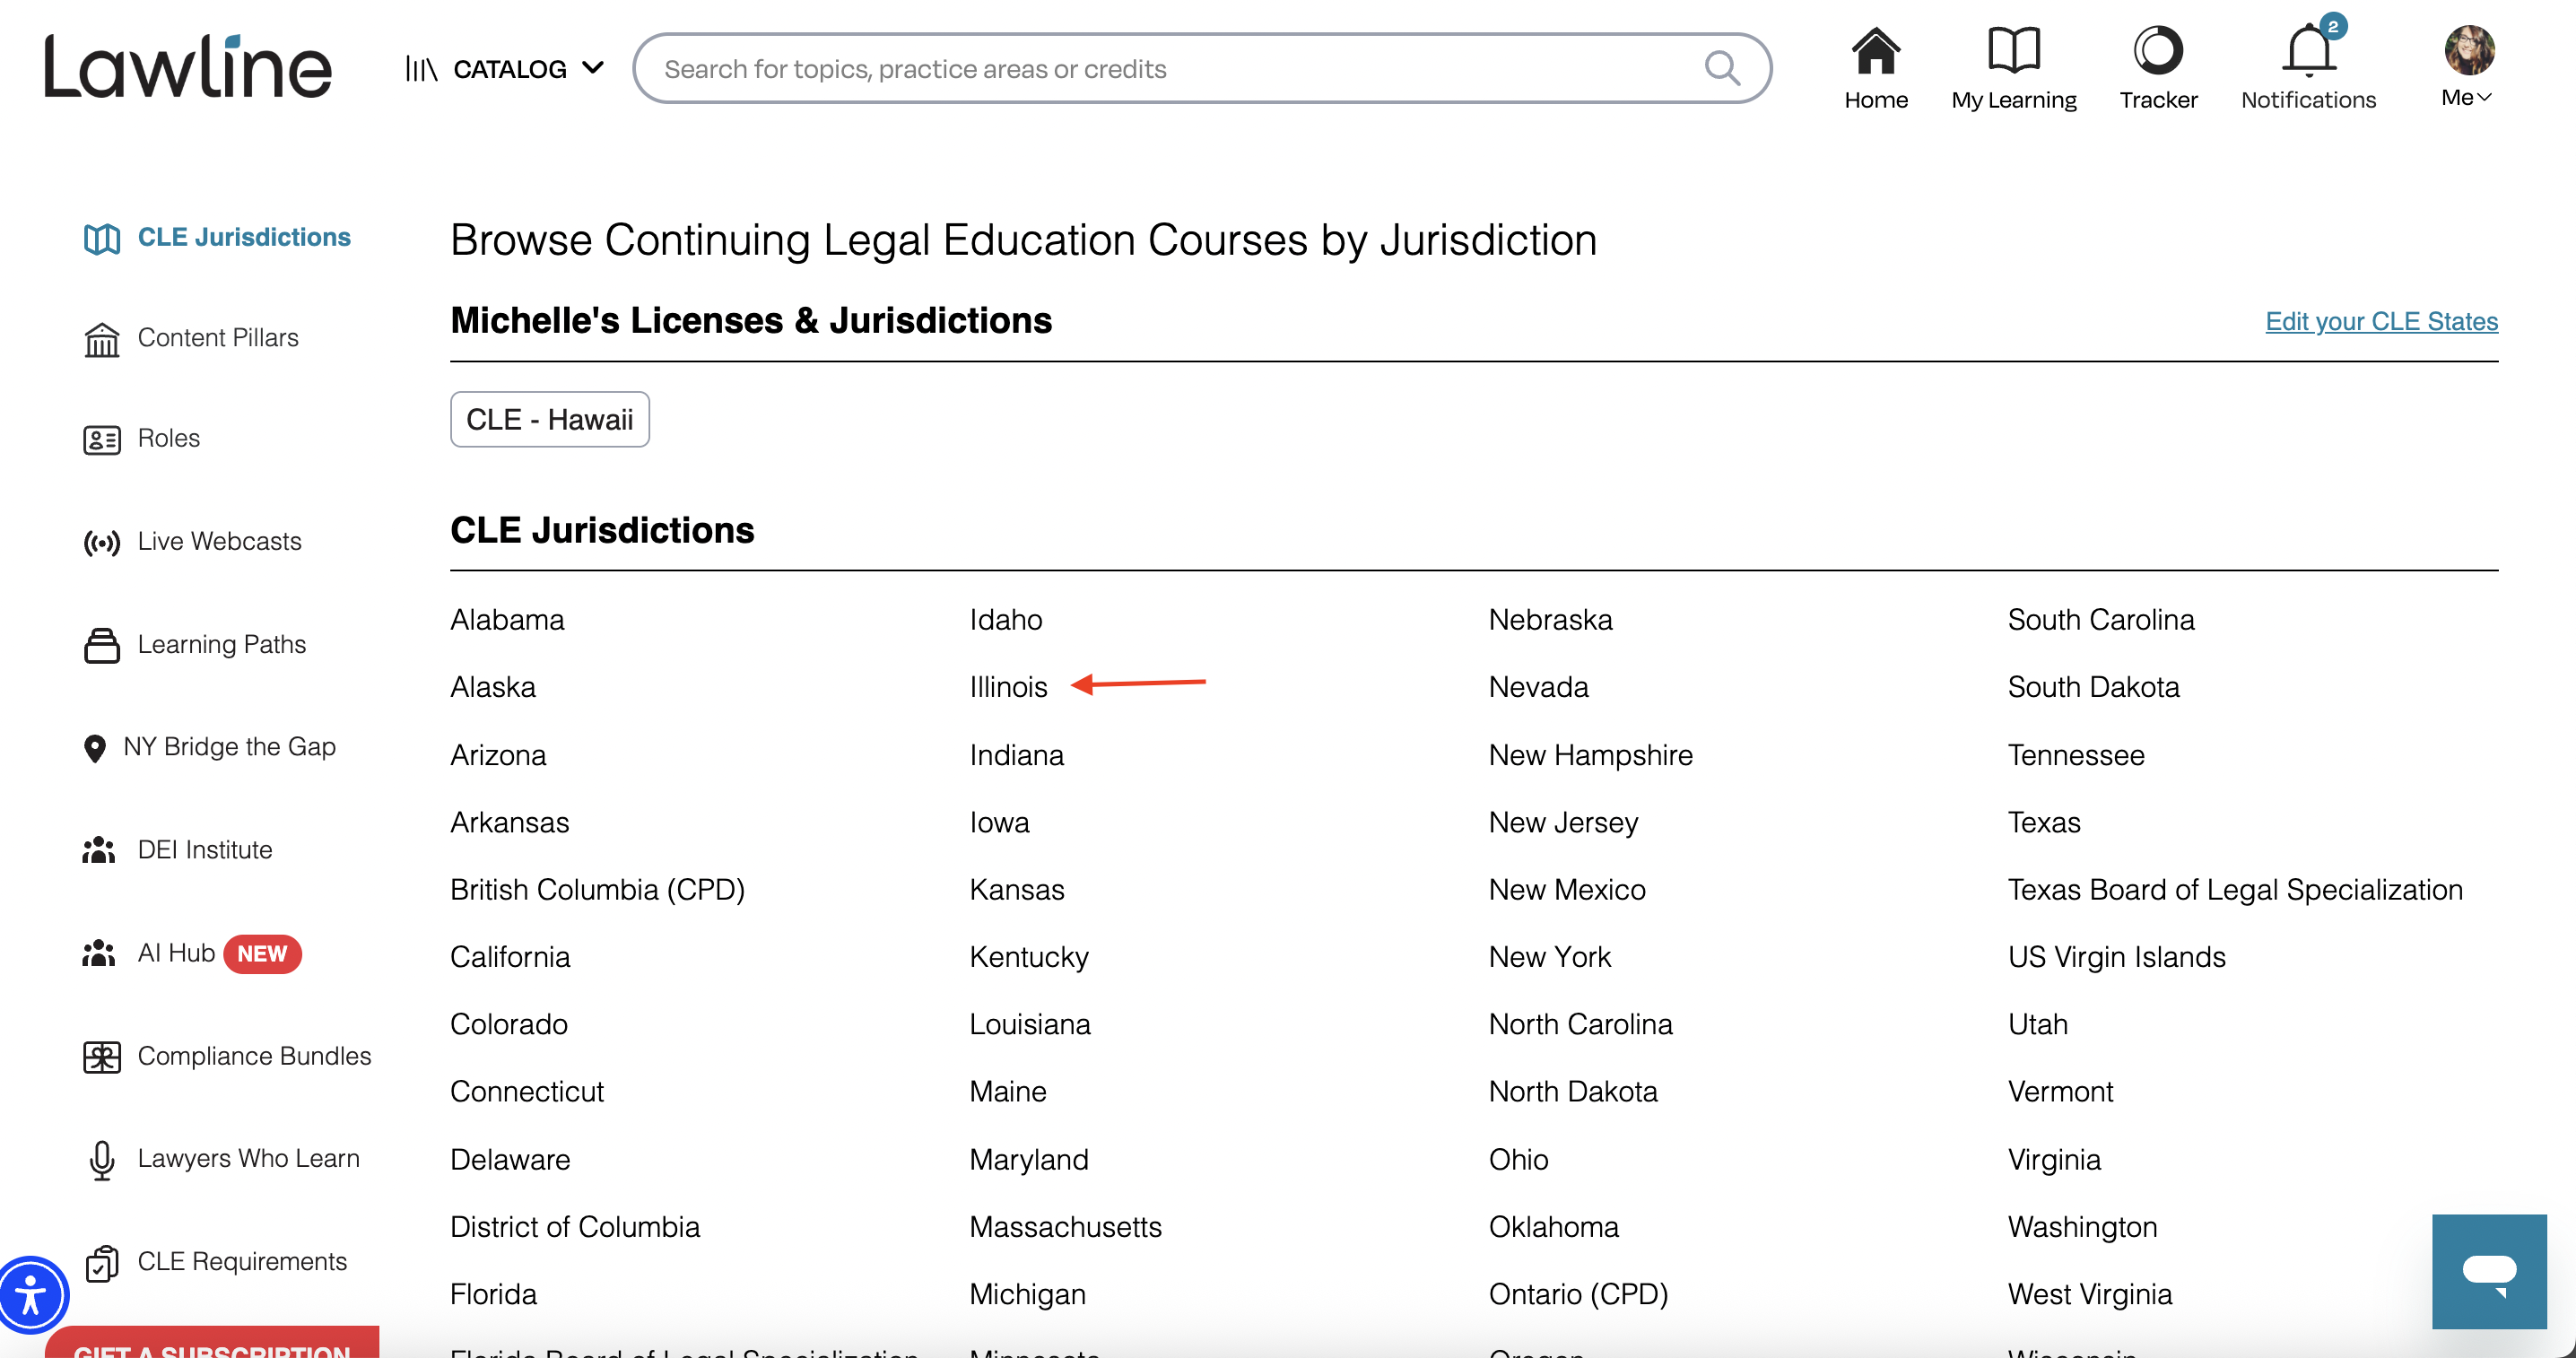This screenshot has height=1358, width=2576.
Task: Open the Alaska jurisdiction link
Action: (493, 687)
